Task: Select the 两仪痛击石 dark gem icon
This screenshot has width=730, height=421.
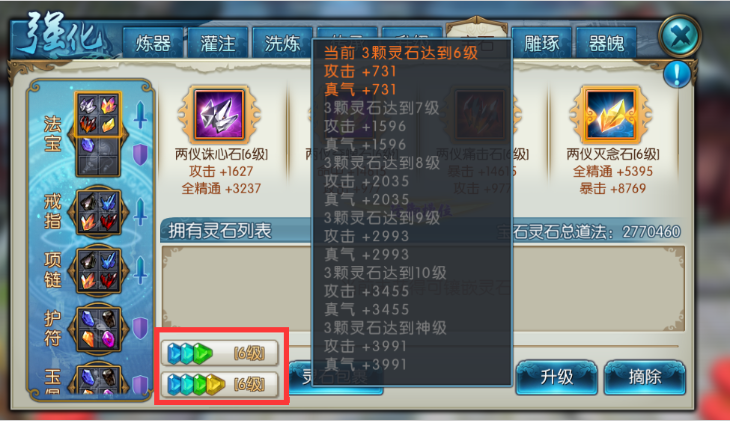Action: 480,115
